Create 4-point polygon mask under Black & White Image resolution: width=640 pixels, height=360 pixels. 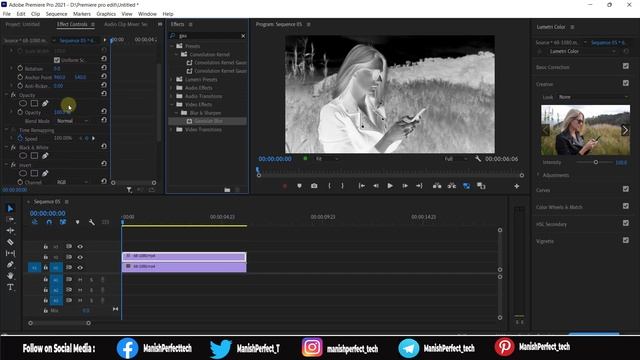click(34, 156)
